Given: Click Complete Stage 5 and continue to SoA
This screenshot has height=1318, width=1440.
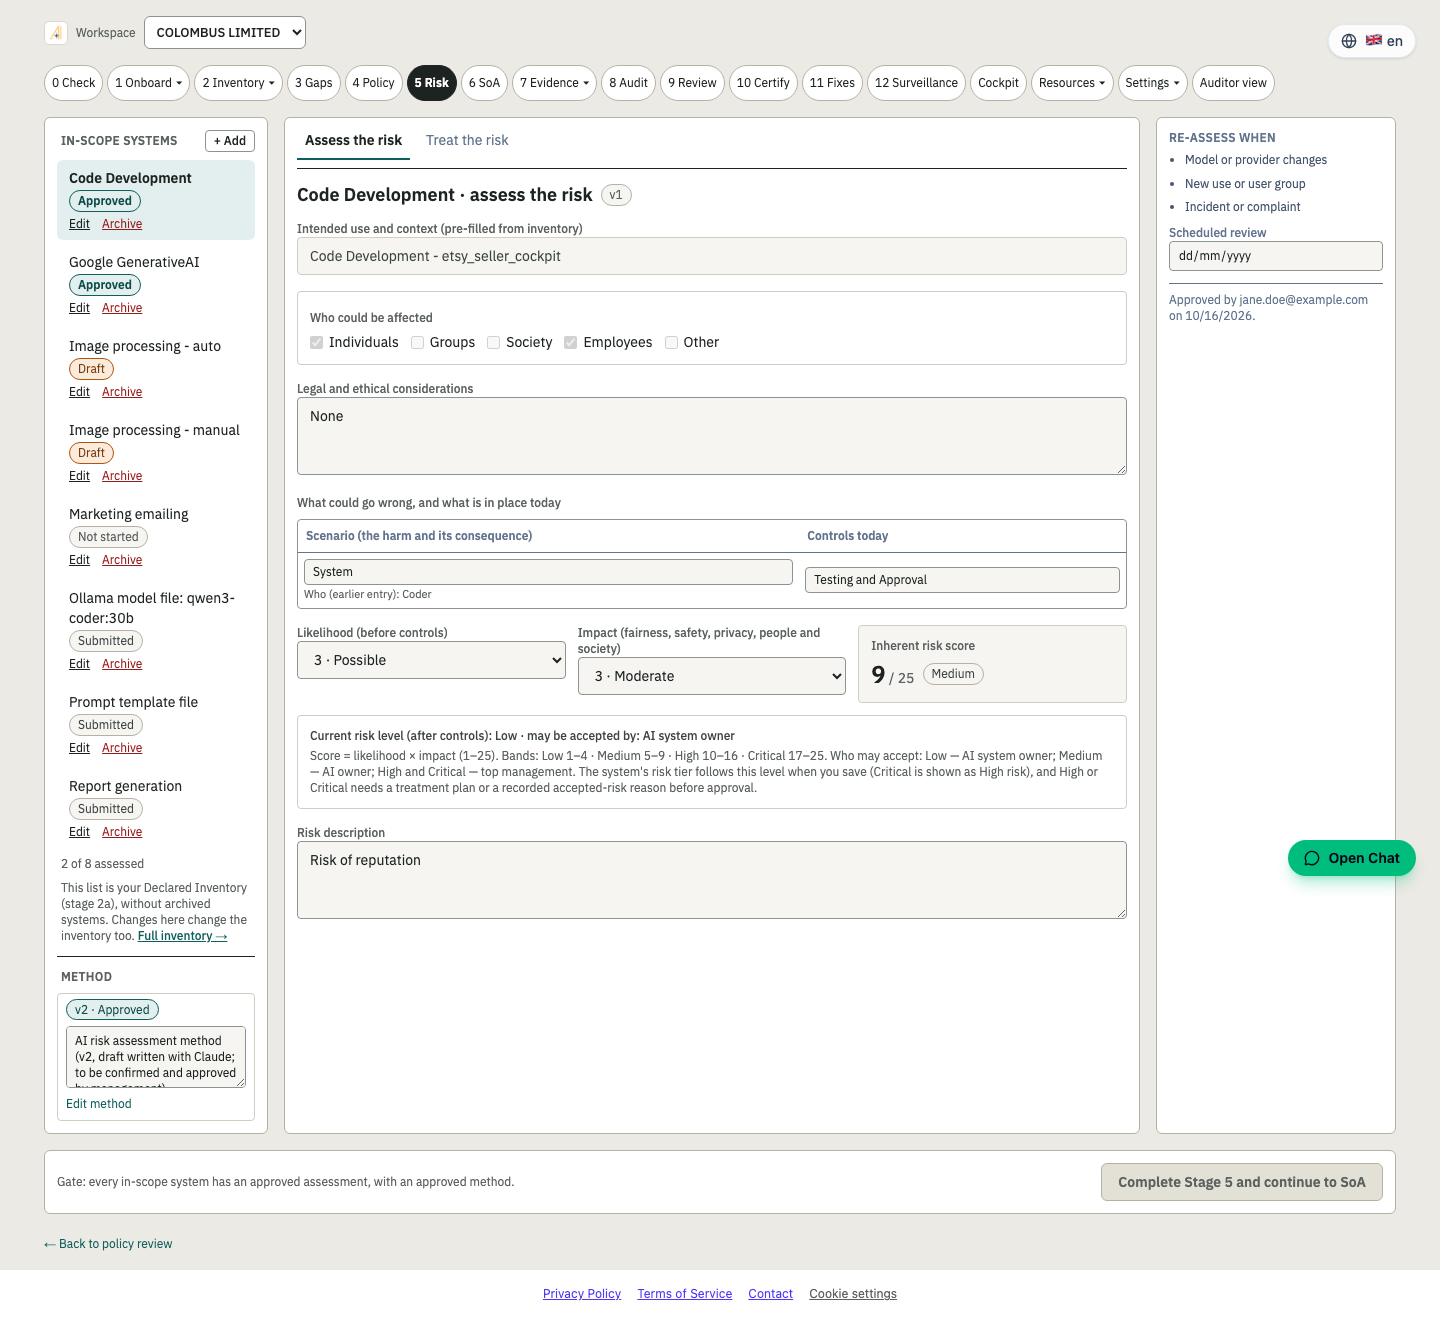Looking at the screenshot, I should [1242, 1182].
